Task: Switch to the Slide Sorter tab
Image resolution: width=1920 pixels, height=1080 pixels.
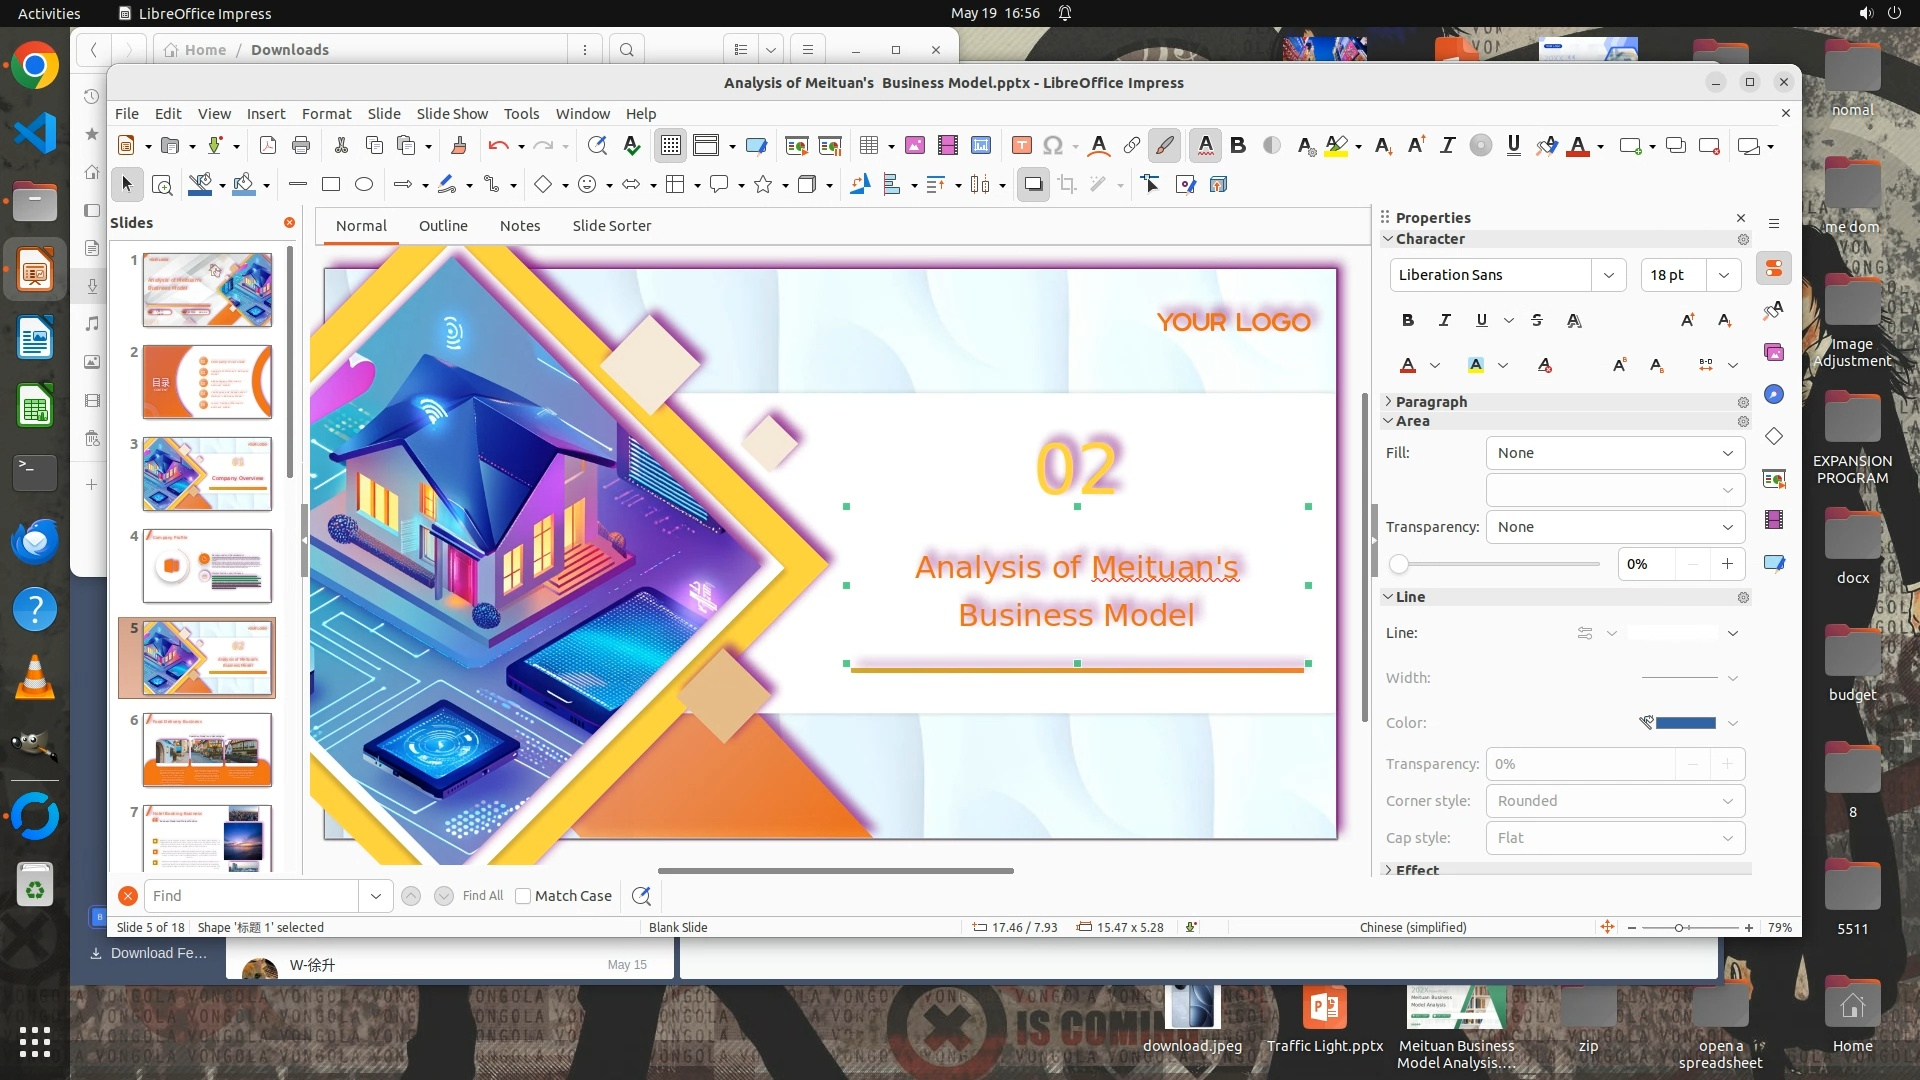Action: 611,226
